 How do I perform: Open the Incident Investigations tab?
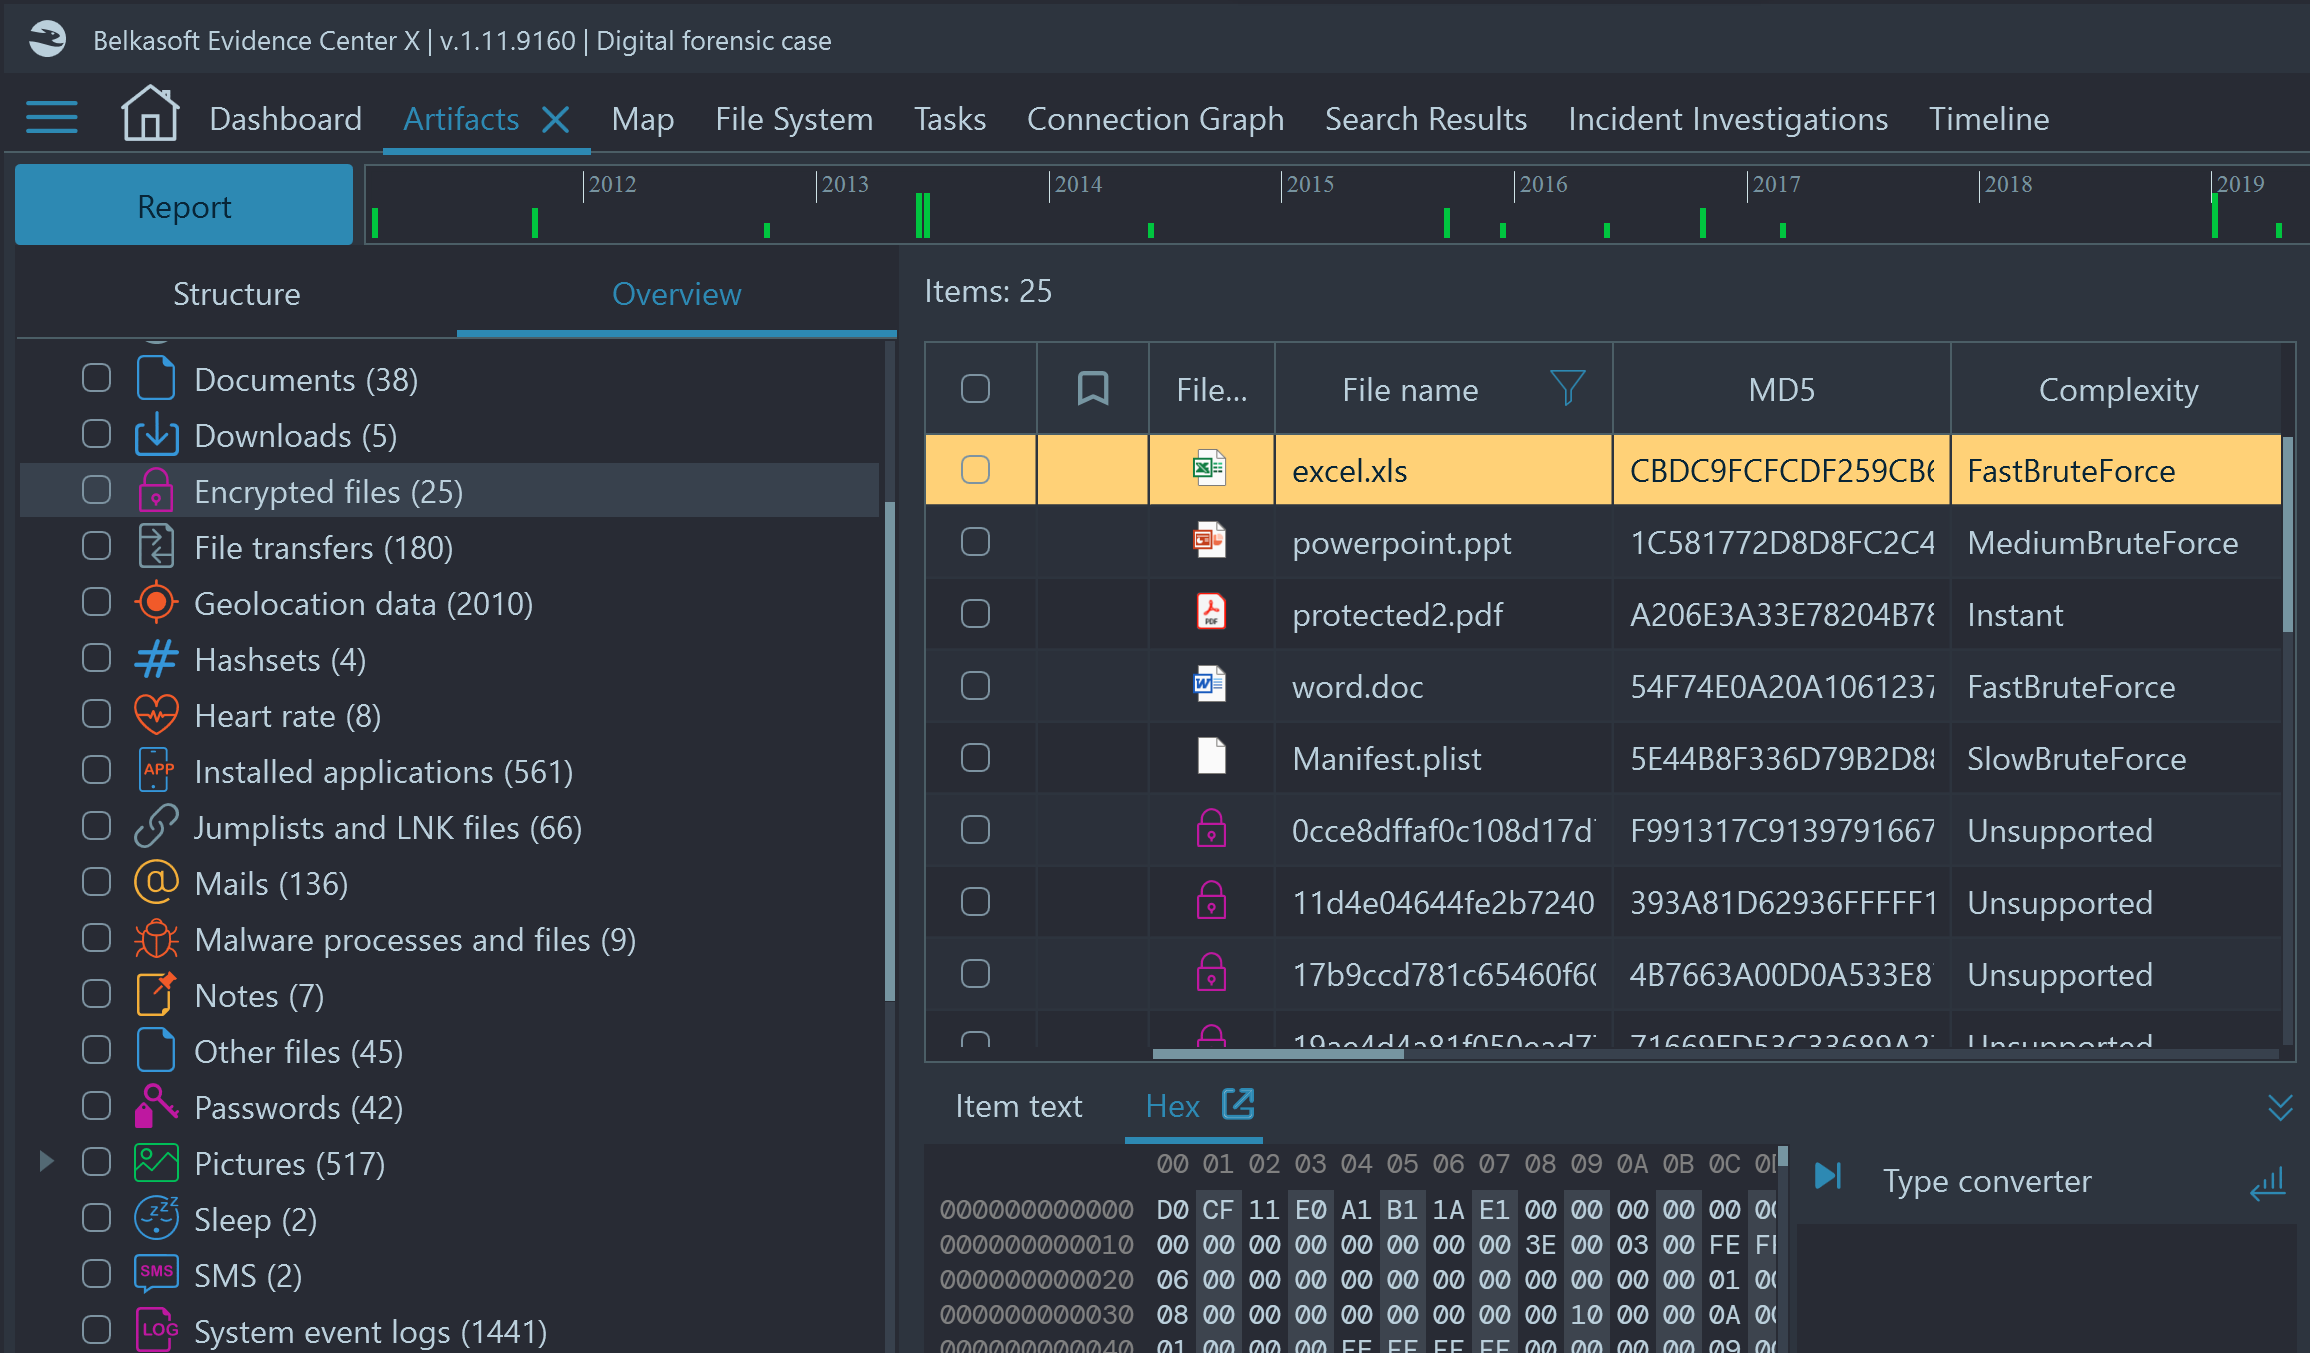[1727, 120]
